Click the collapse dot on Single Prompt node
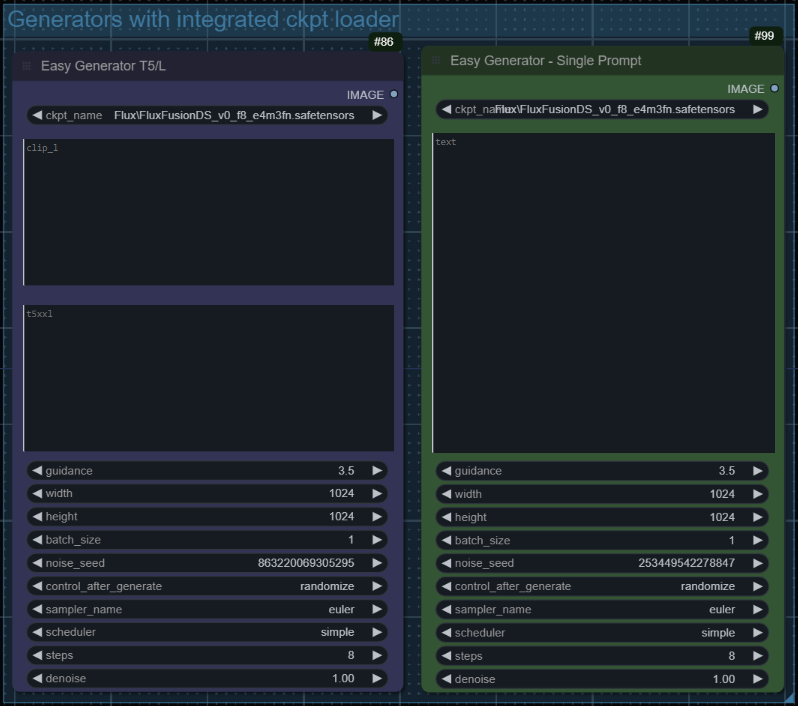This screenshot has width=798, height=706. point(436,61)
